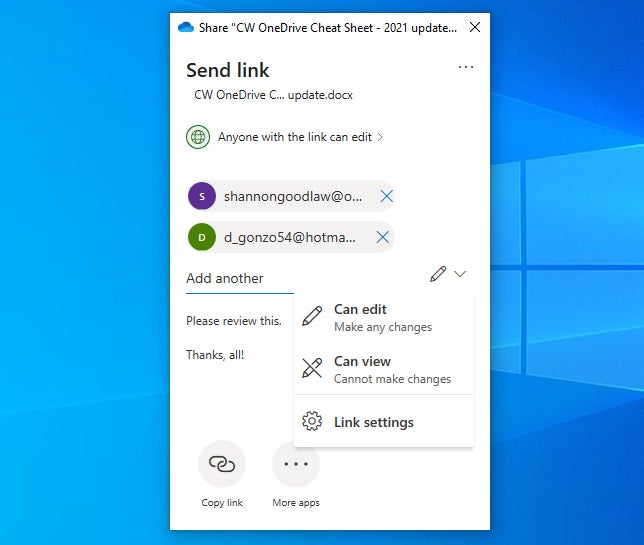
Task: Expand link permissions with the chevron arrow
Action: pyautogui.click(x=380, y=137)
